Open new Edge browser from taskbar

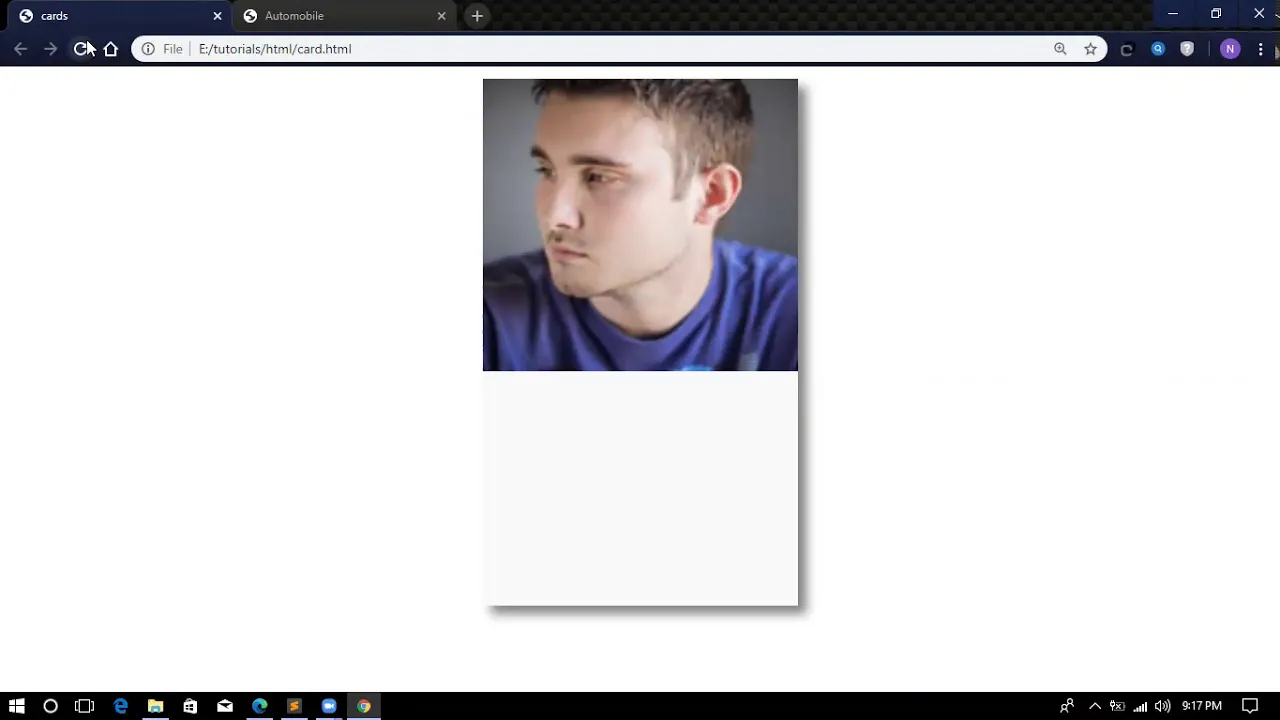pos(260,706)
